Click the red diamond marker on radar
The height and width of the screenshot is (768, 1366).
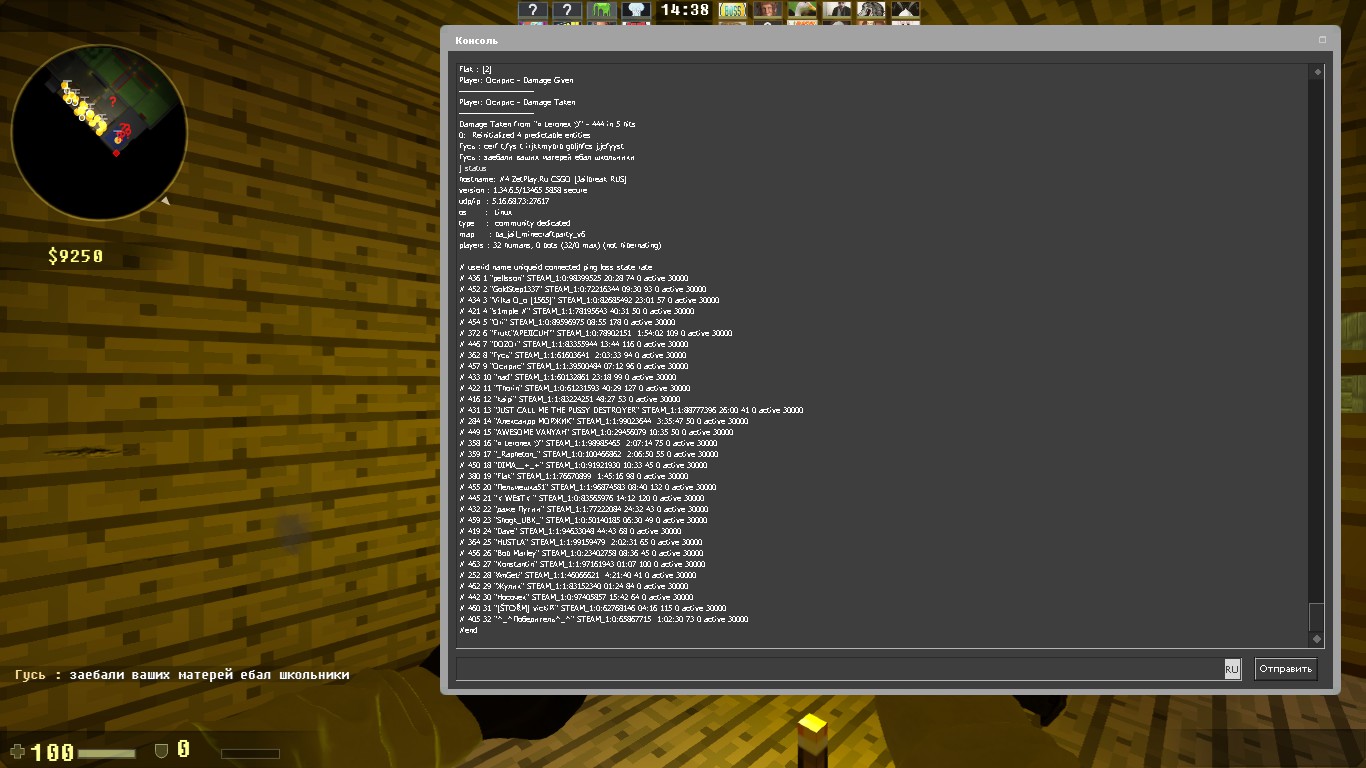pos(116,153)
